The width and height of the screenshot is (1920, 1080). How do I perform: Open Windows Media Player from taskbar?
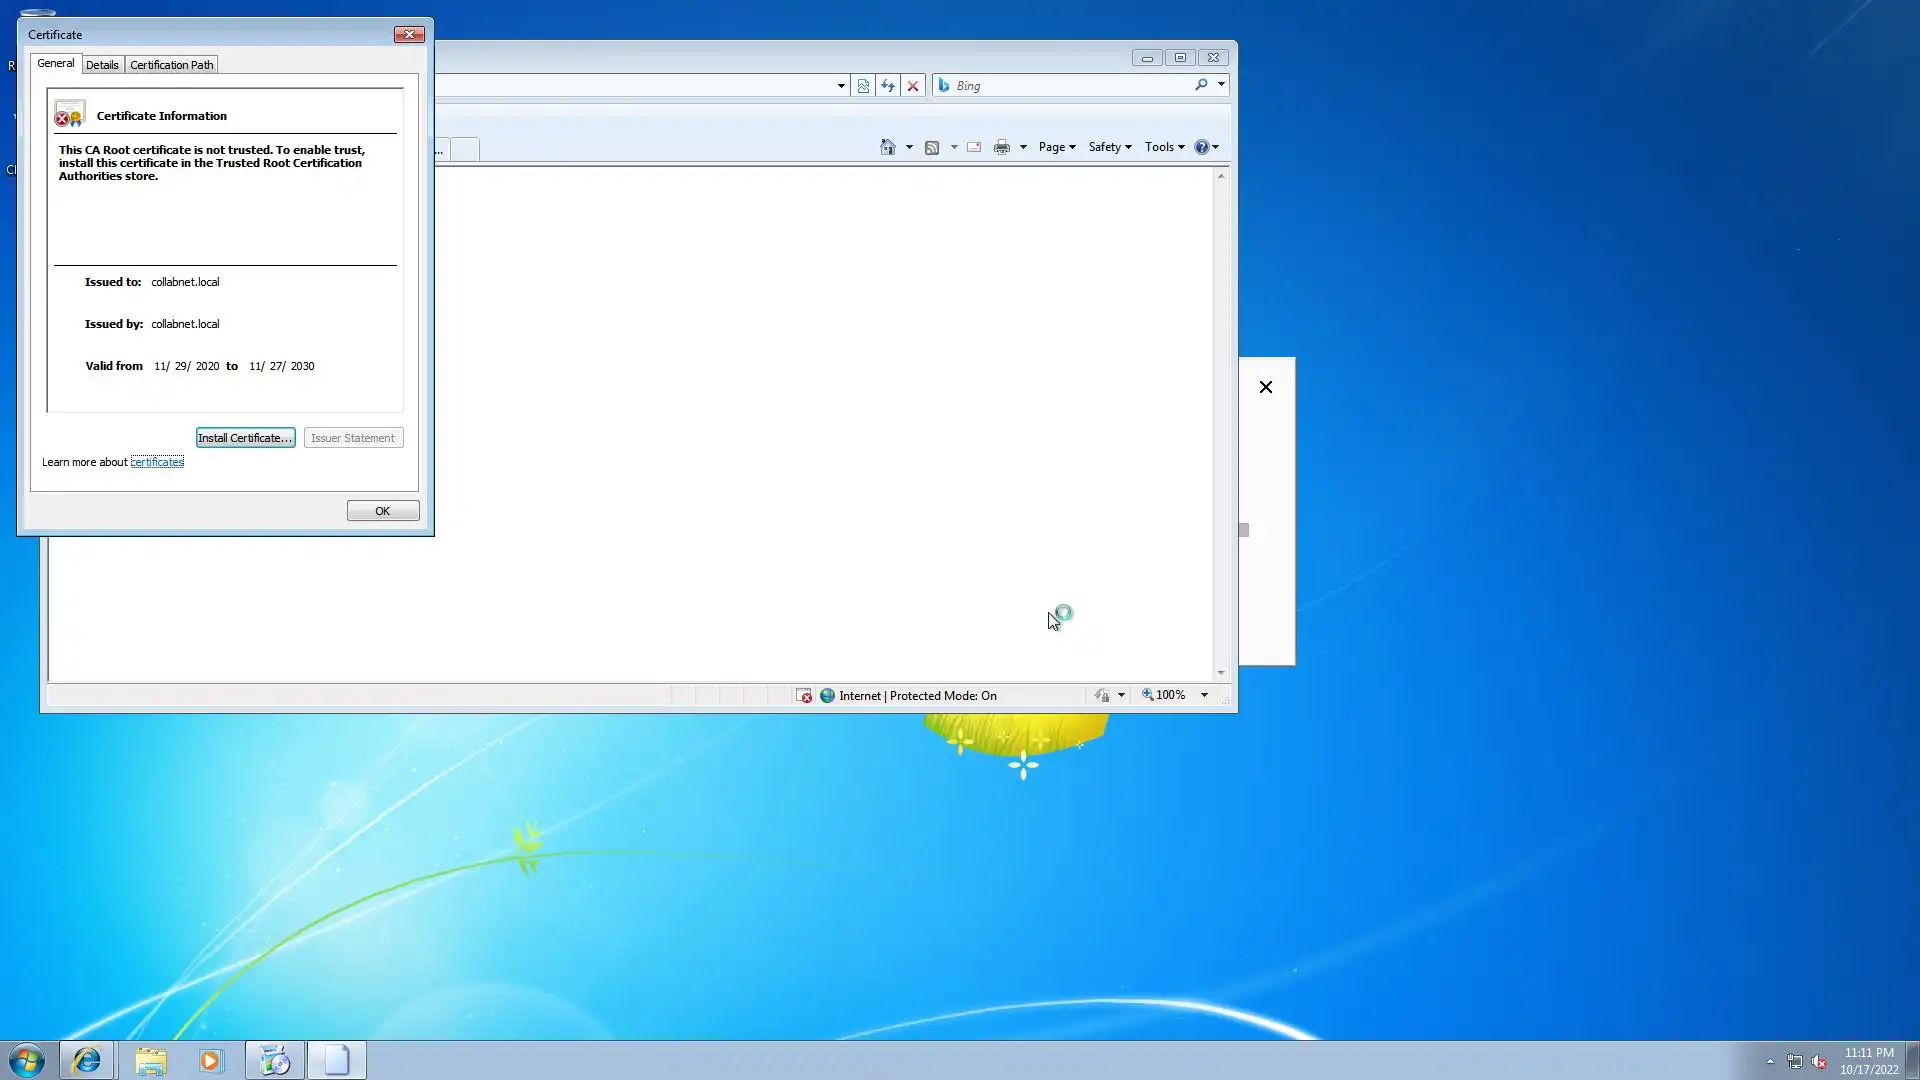click(x=211, y=1061)
